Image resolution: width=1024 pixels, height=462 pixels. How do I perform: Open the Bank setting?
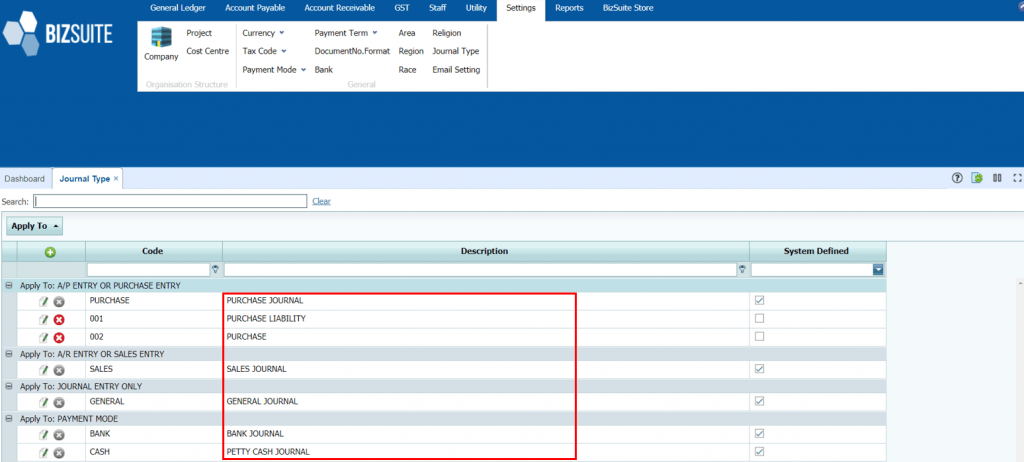pos(323,69)
